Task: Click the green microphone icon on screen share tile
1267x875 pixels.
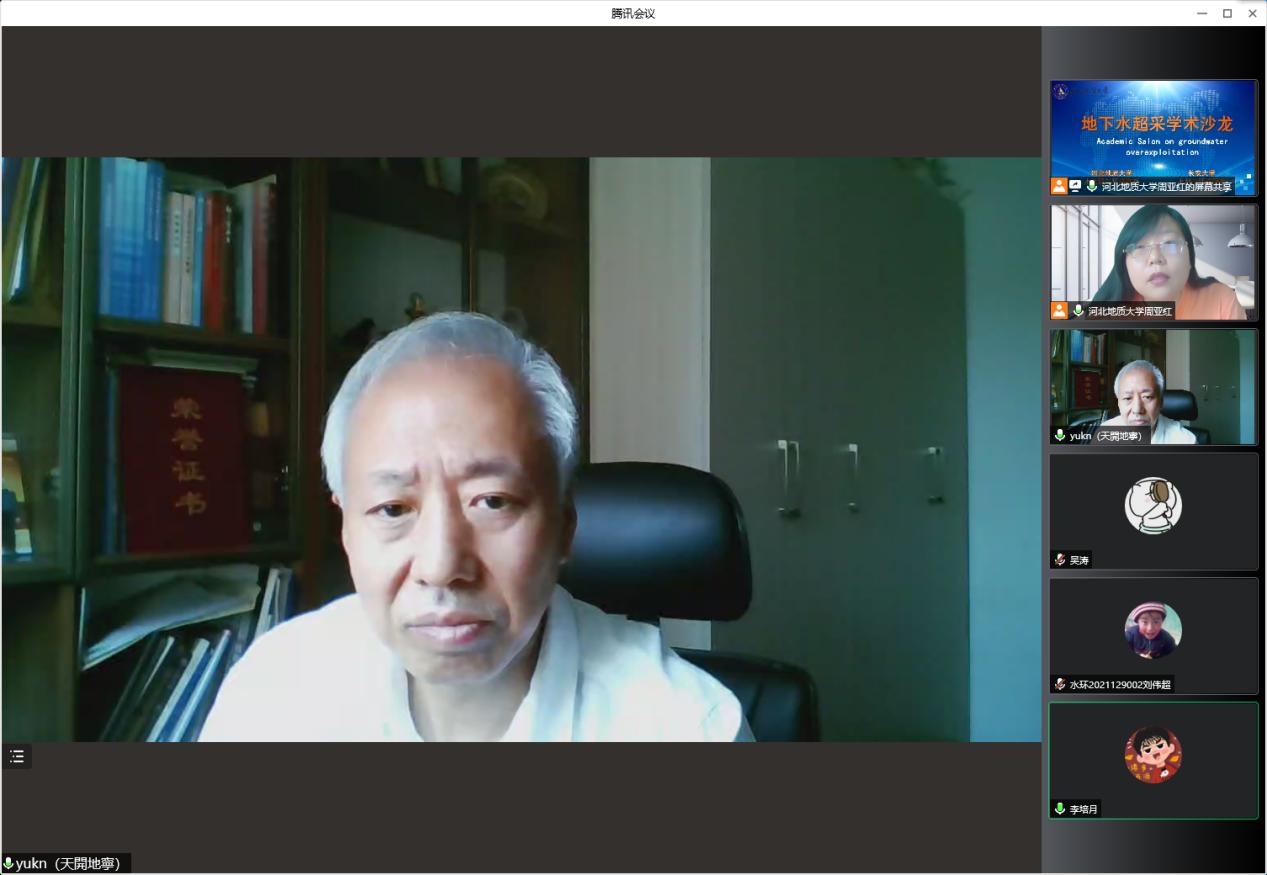Action: (x=1092, y=186)
